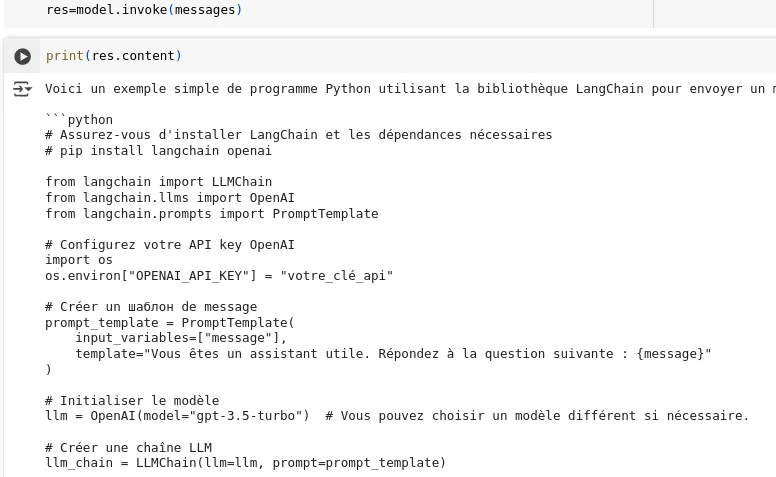This screenshot has width=776, height=477.
Task: Click the res=model.invoke(messages) code line
Action: [x=144, y=10]
